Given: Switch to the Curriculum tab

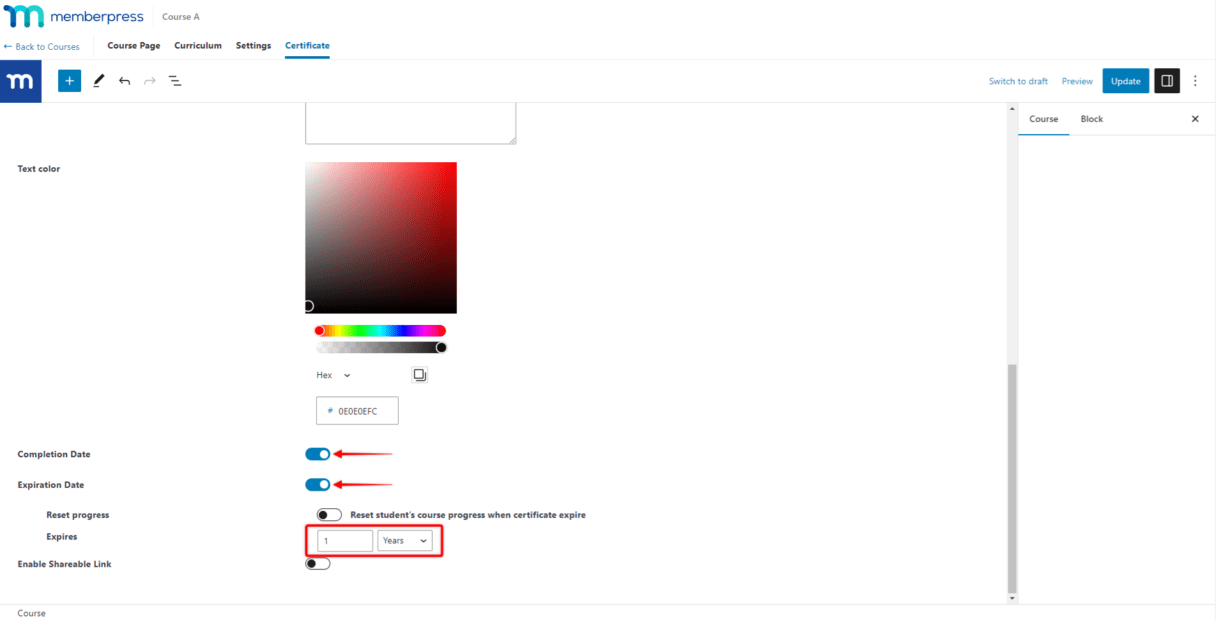Looking at the screenshot, I should tap(198, 46).
